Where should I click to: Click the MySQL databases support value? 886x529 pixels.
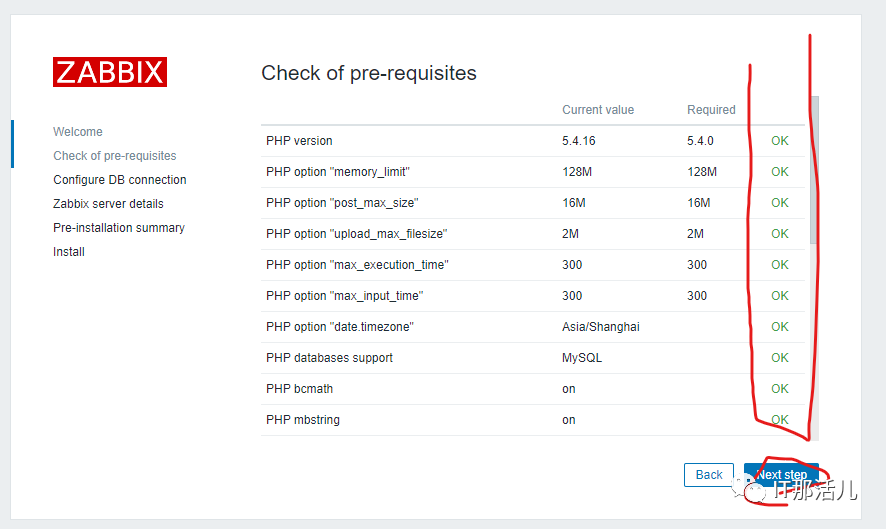(x=582, y=358)
